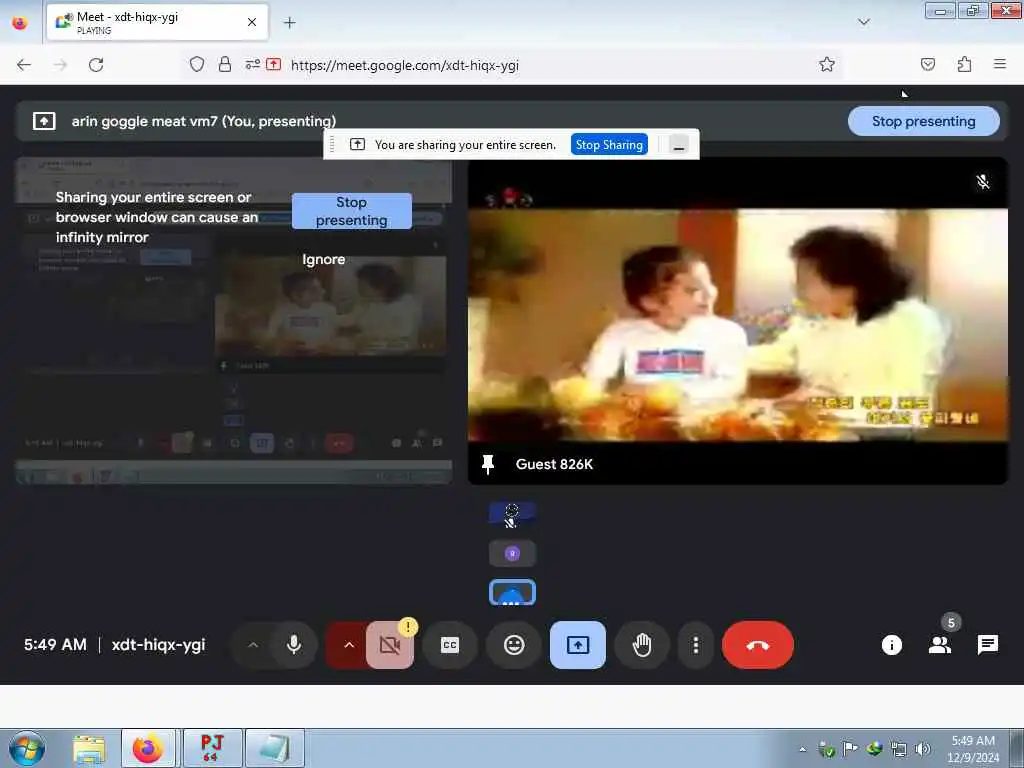1024x768 pixels.
Task: Select the Meet - xdt-hiqx-ygi tab
Action: coord(157,23)
